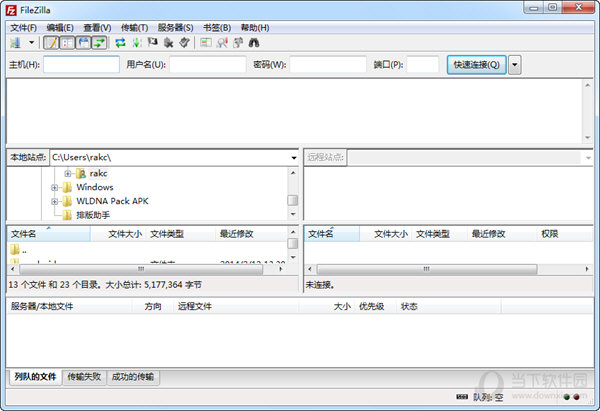Select the 排版助手 folder
Screen dimensions: 600x411
(93, 215)
